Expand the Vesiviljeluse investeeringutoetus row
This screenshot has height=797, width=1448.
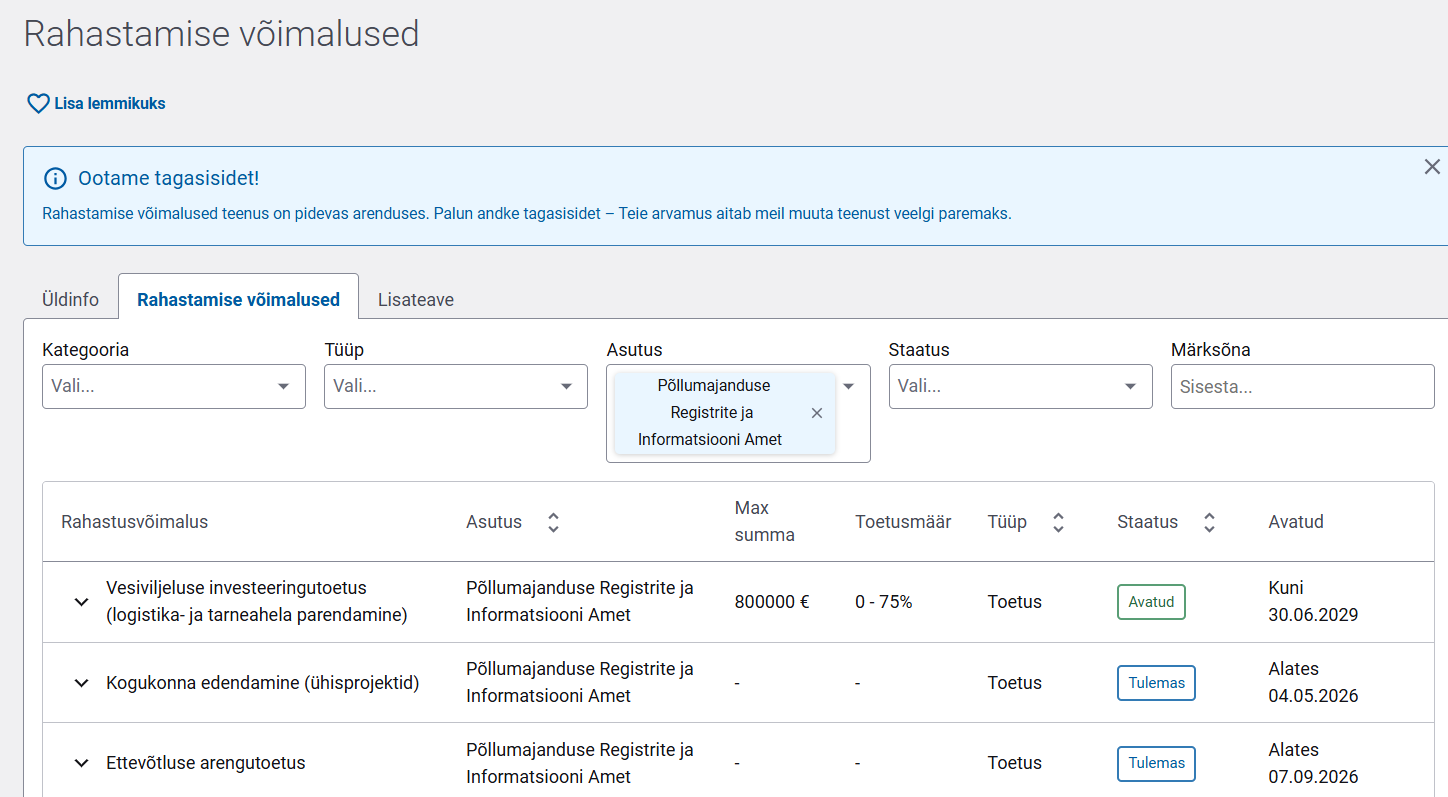[x=82, y=602]
